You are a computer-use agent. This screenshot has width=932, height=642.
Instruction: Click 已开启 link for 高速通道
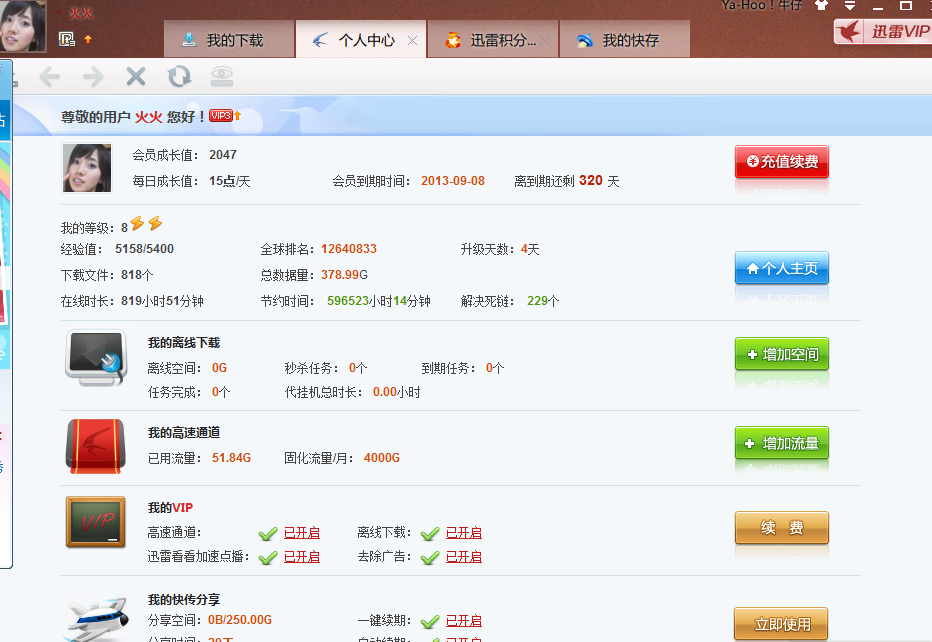pos(302,533)
